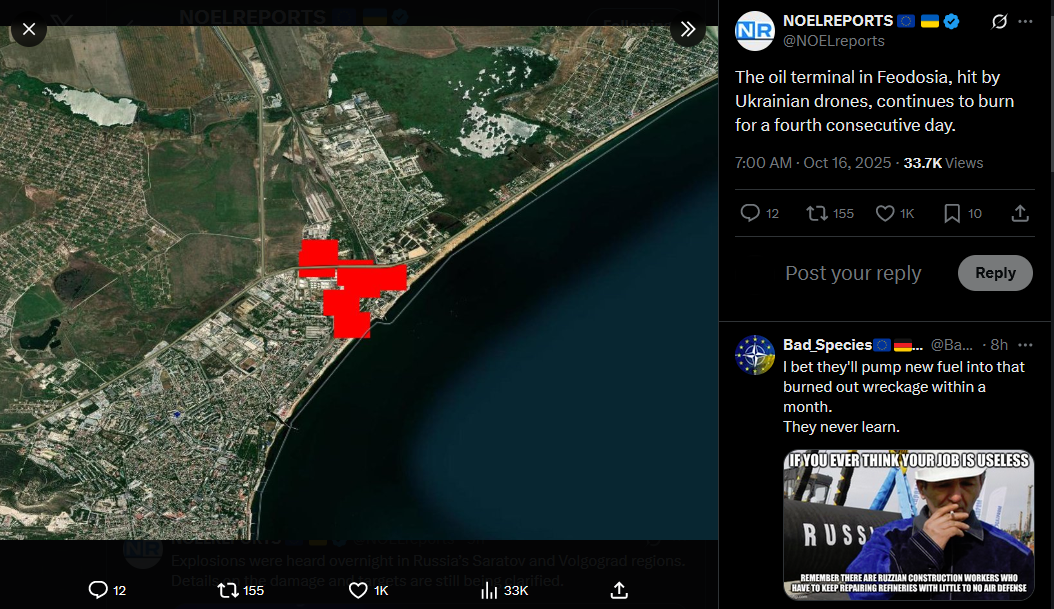The width and height of the screenshot is (1054, 609).
Task: Collapse the side panel with double chevron
Action: pos(688,29)
